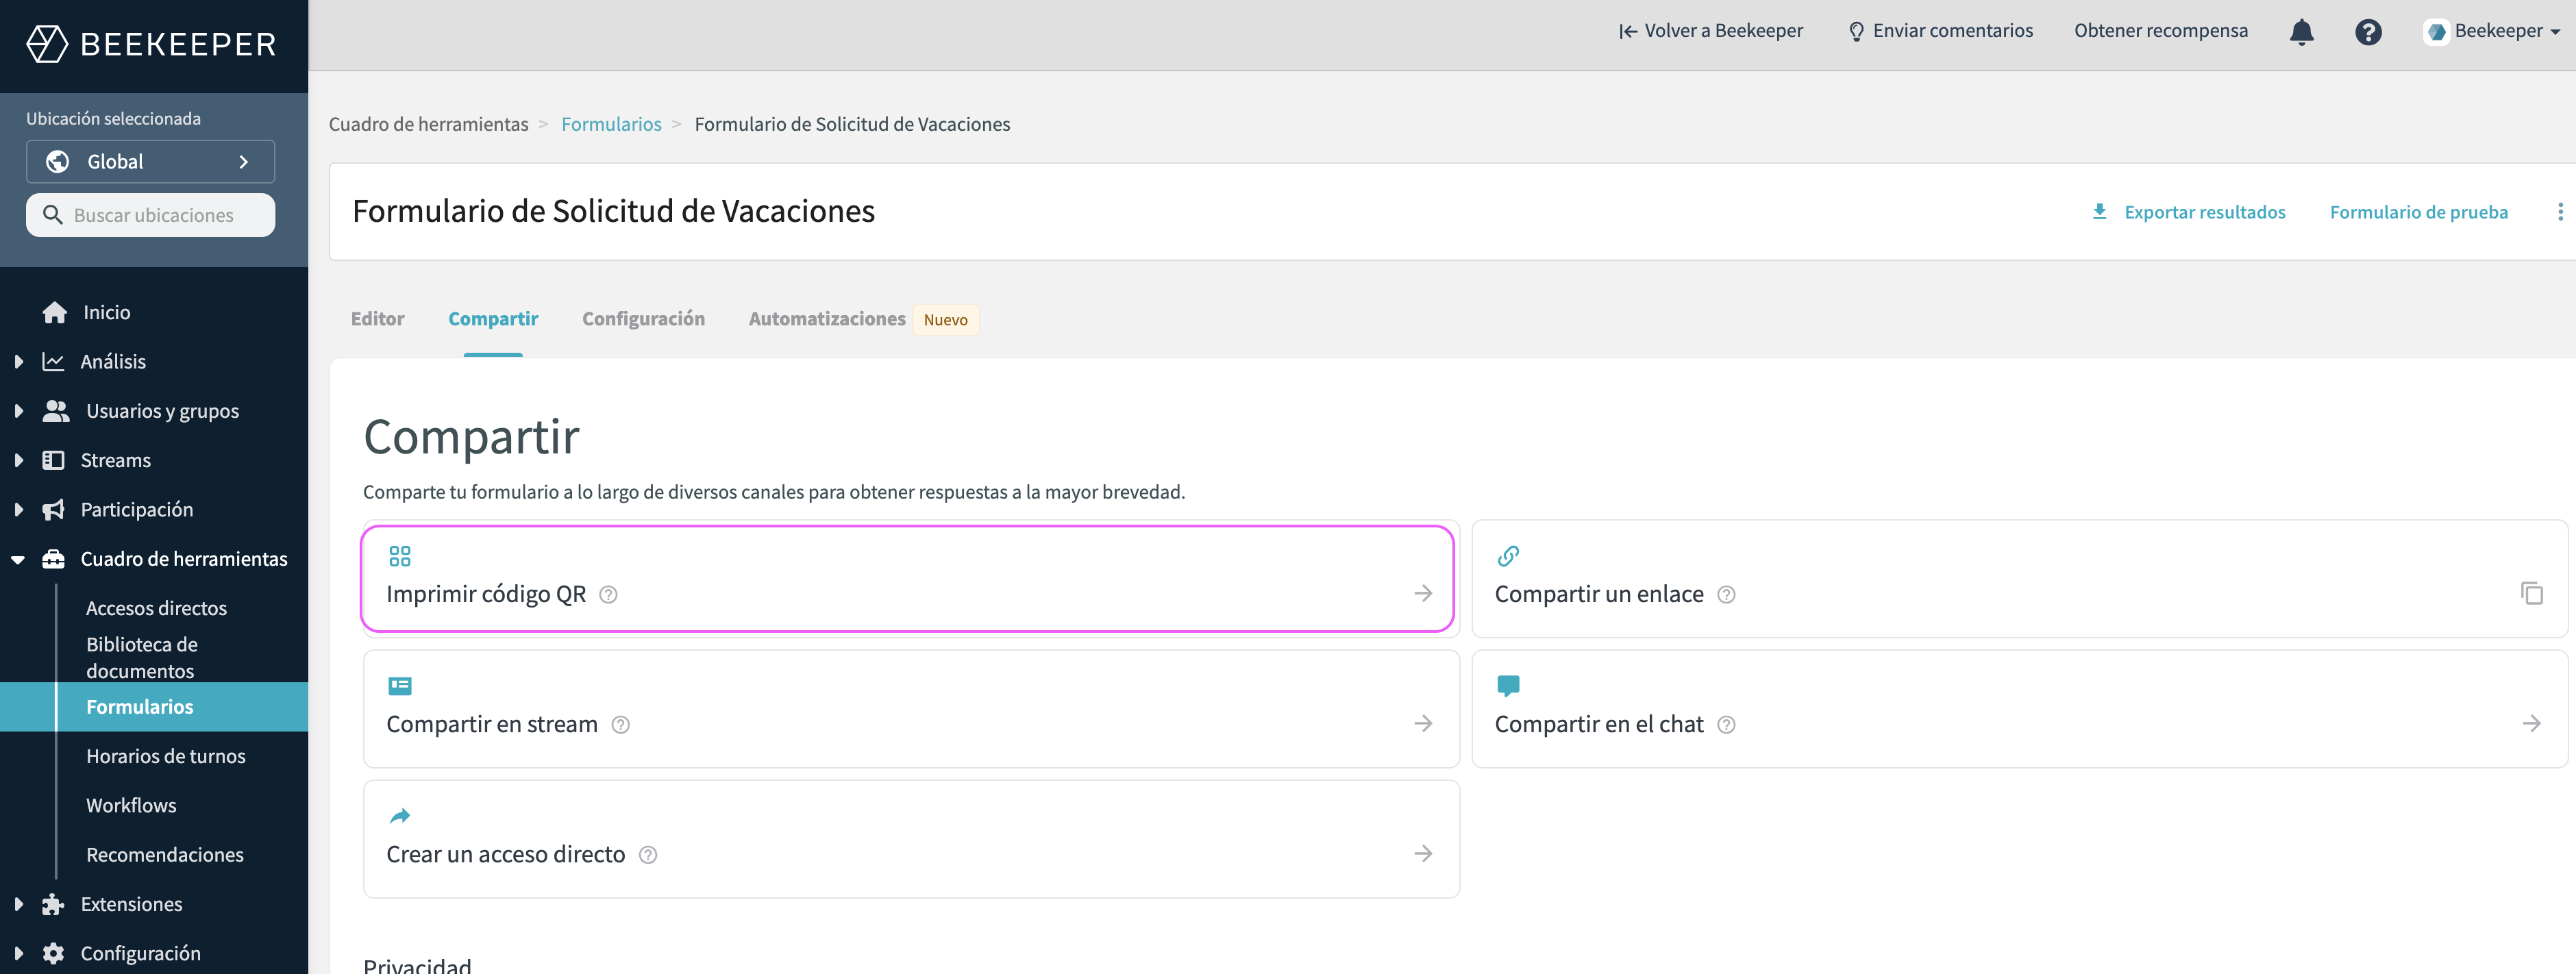Focus the Buscar ubicaciones search field
This screenshot has width=2576, height=974.
click(x=150, y=215)
